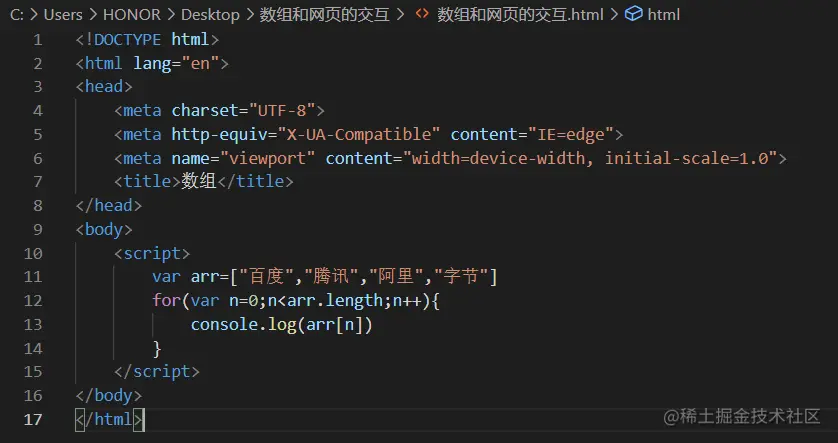Select the Desktop breadcrumb segment
Screen dimensions: 838x443
[210, 15]
